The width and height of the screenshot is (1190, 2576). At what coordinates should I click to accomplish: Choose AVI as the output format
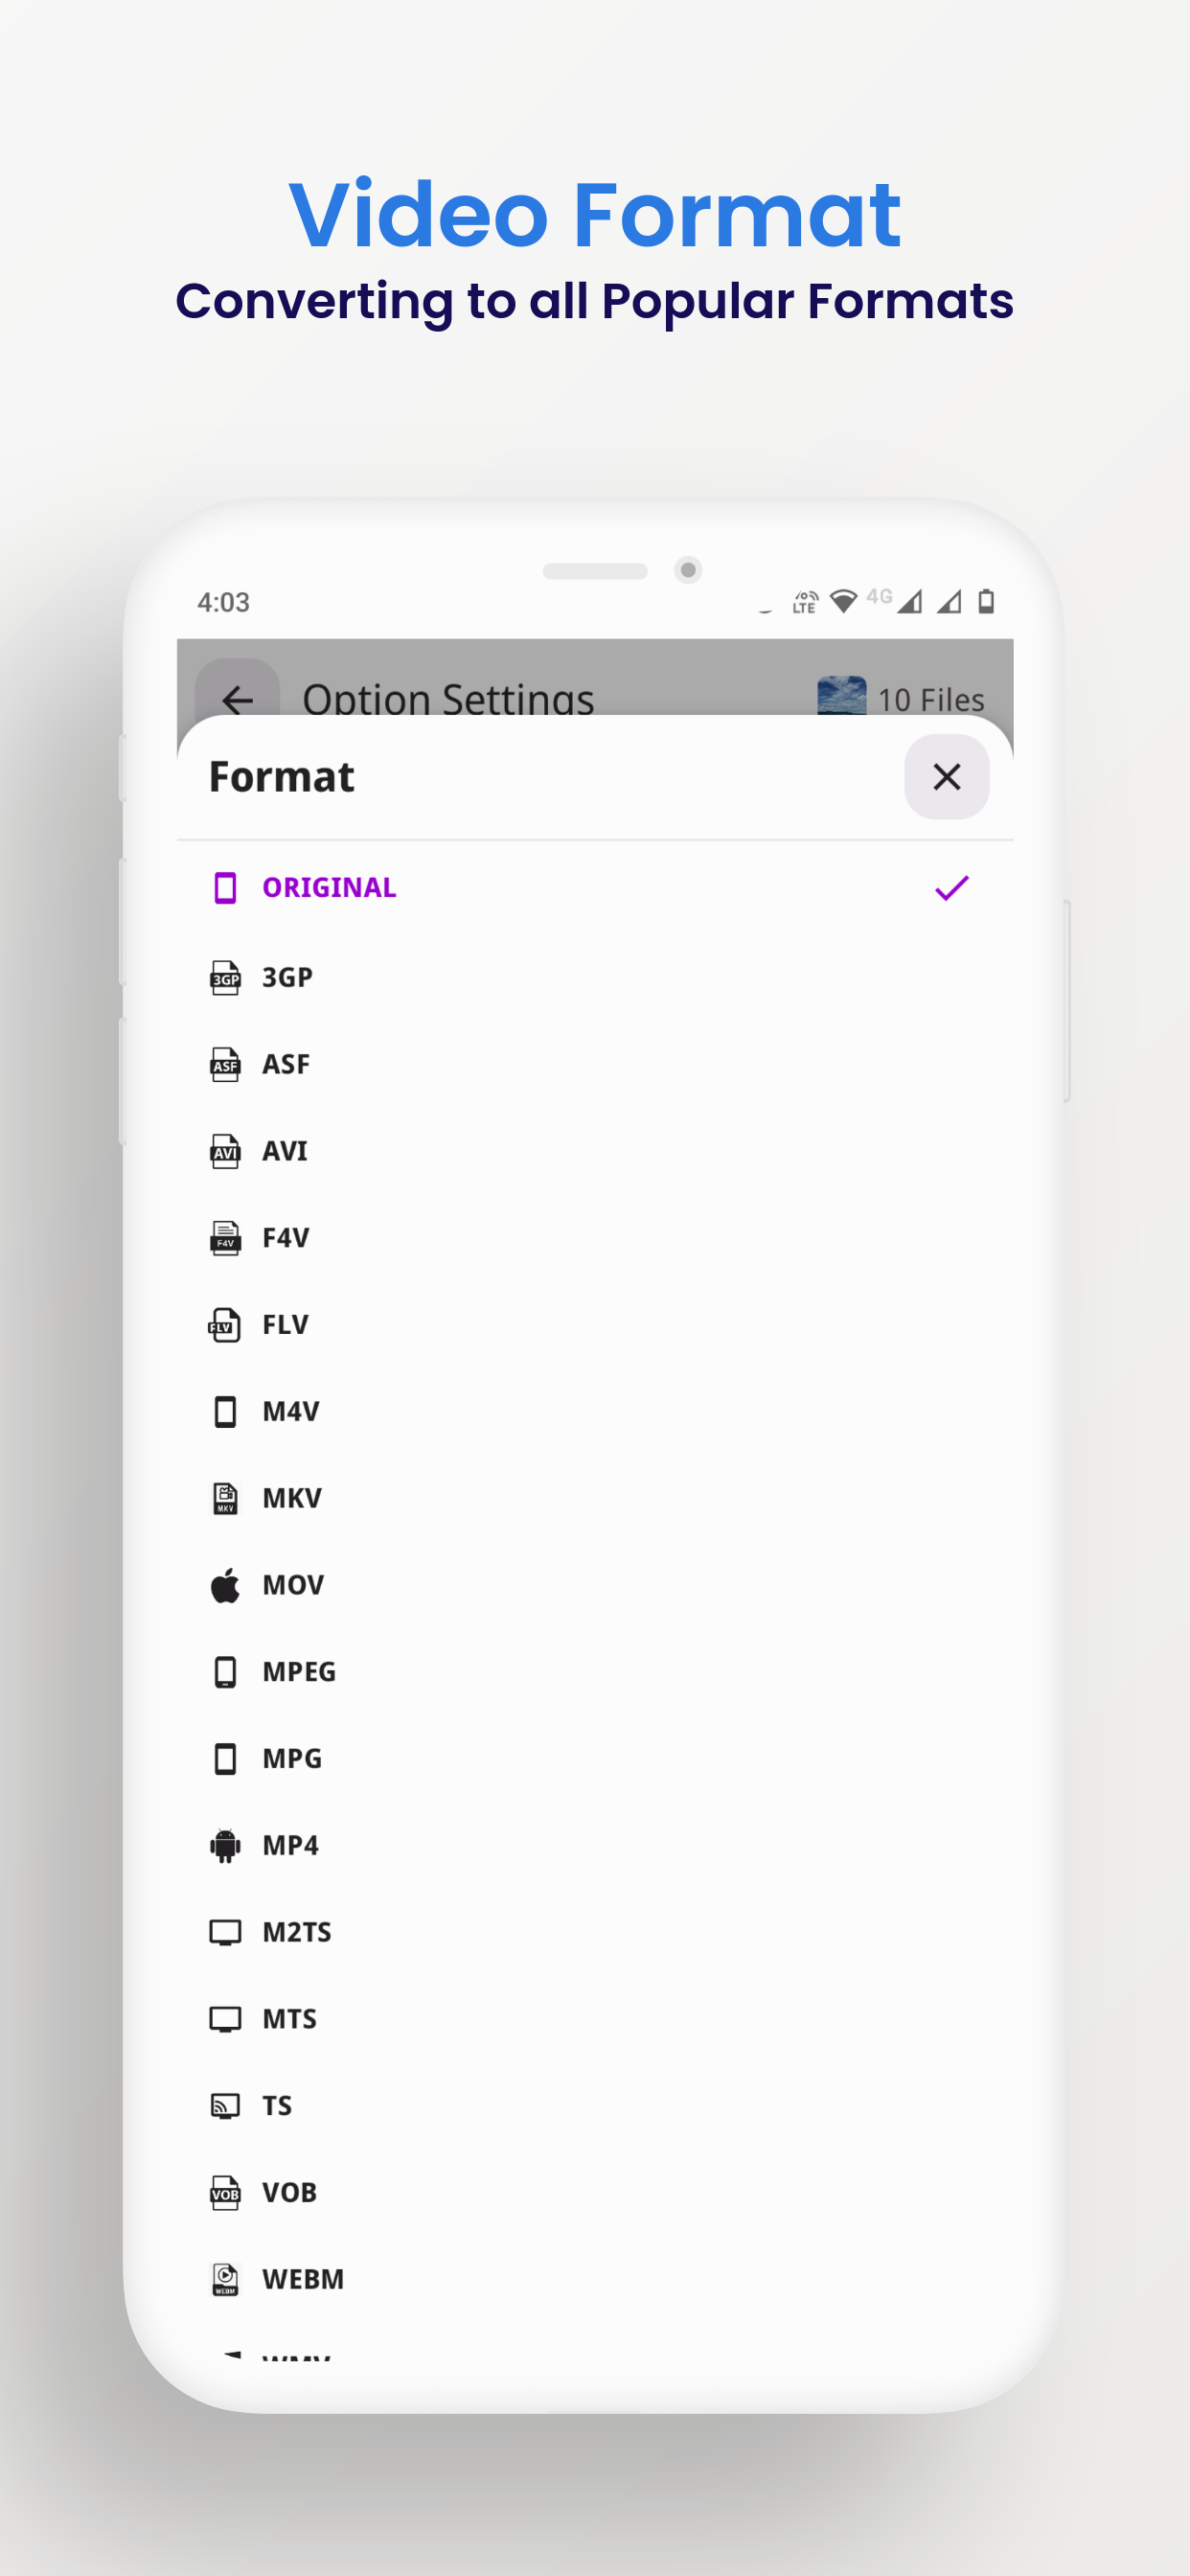pyautogui.click(x=285, y=1151)
